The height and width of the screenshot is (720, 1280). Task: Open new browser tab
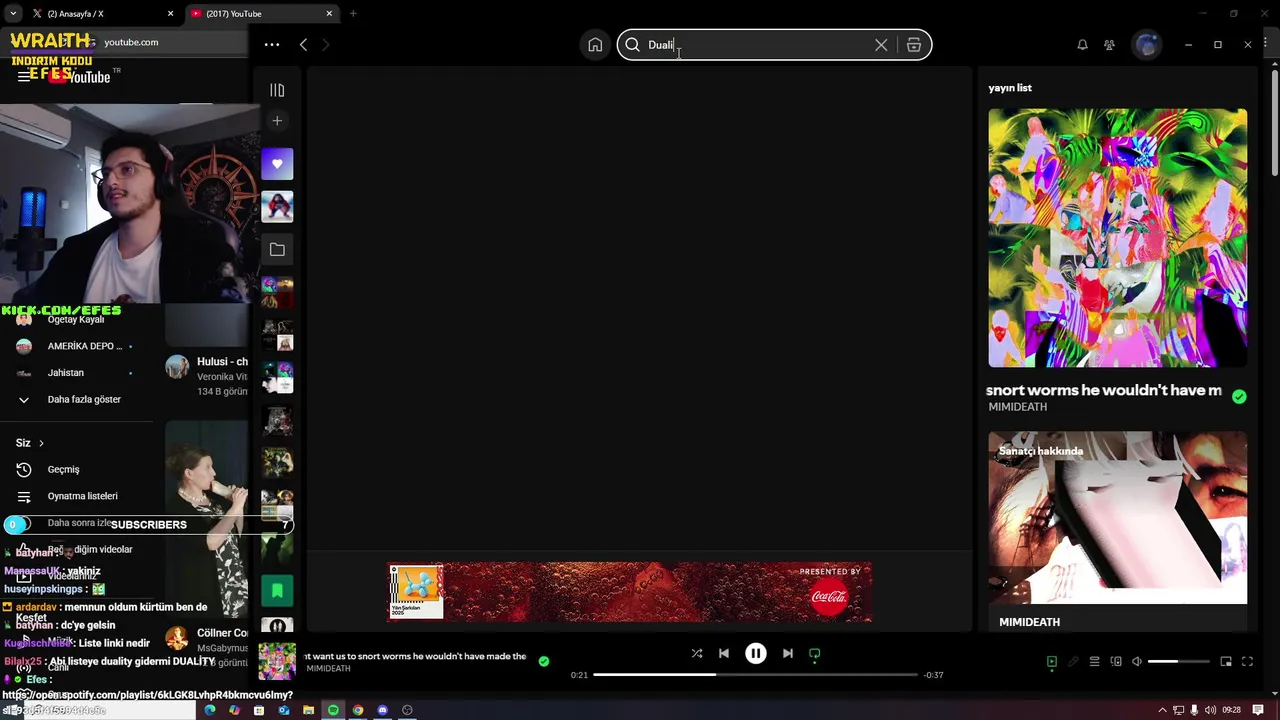click(353, 14)
